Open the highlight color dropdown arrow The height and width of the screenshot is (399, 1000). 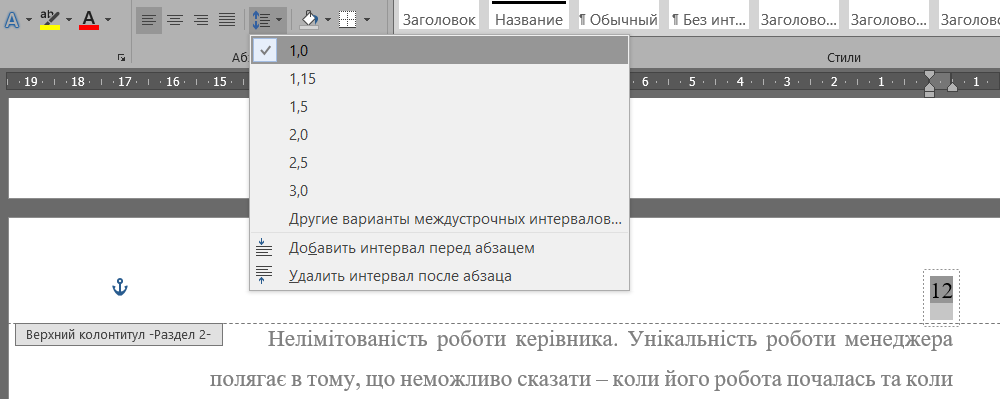click(68, 20)
